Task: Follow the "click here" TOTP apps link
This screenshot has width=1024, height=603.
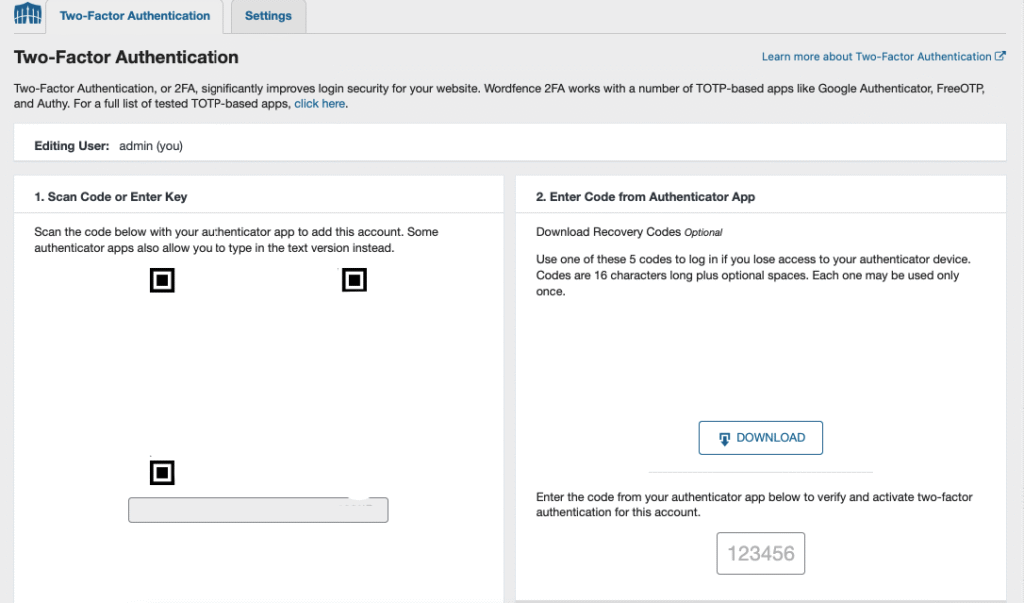Action: point(319,104)
